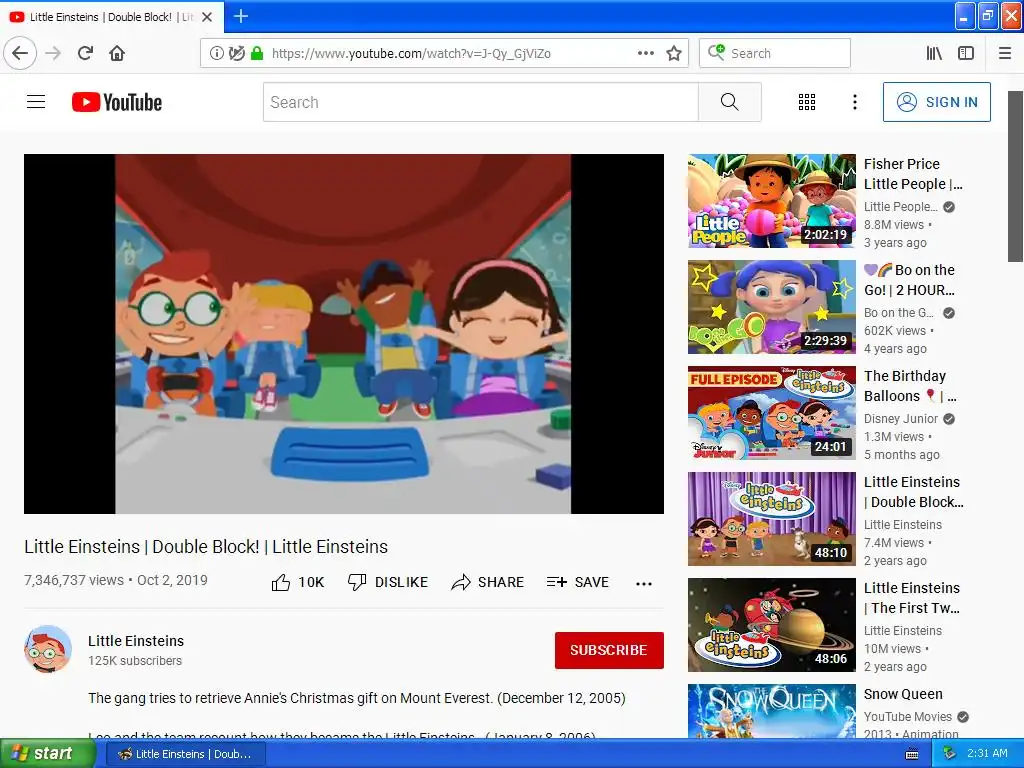Click the green padlock security icon
The width and height of the screenshot is (1024, 768).
257,54
